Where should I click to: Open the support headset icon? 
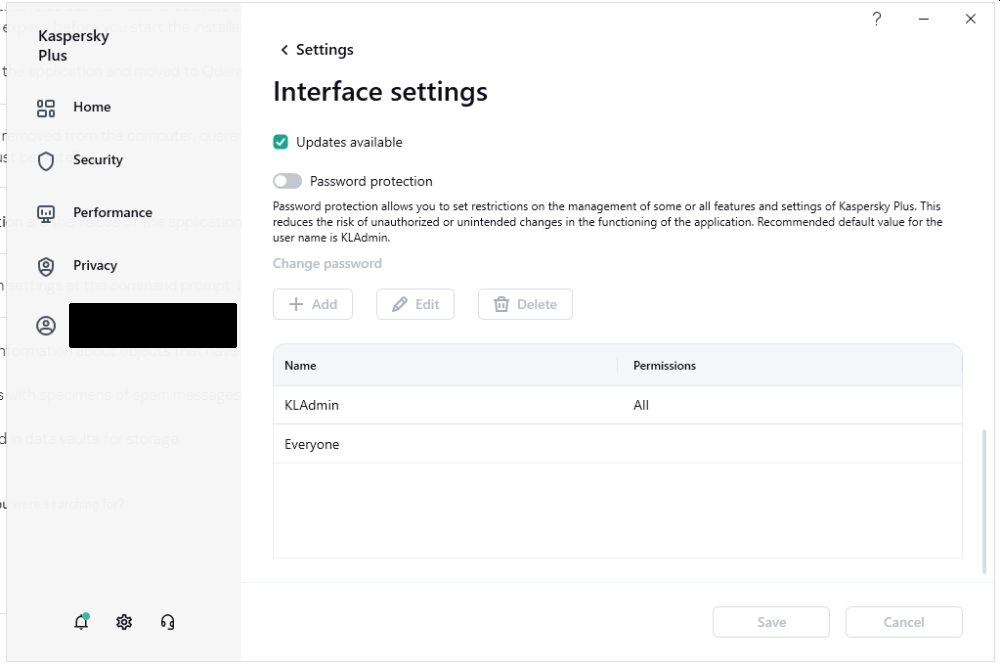coord(167,622)
